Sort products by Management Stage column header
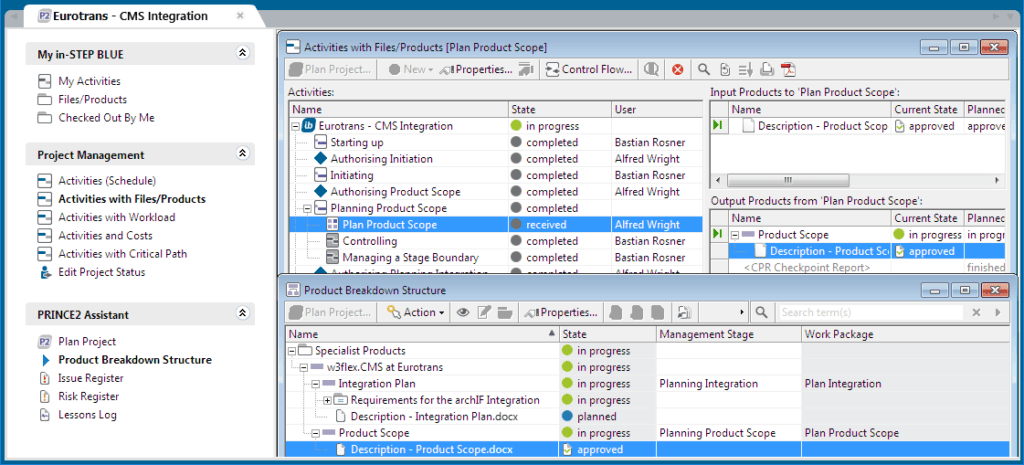The height and width of the screenshot is (465, 1024). (728, 334)
